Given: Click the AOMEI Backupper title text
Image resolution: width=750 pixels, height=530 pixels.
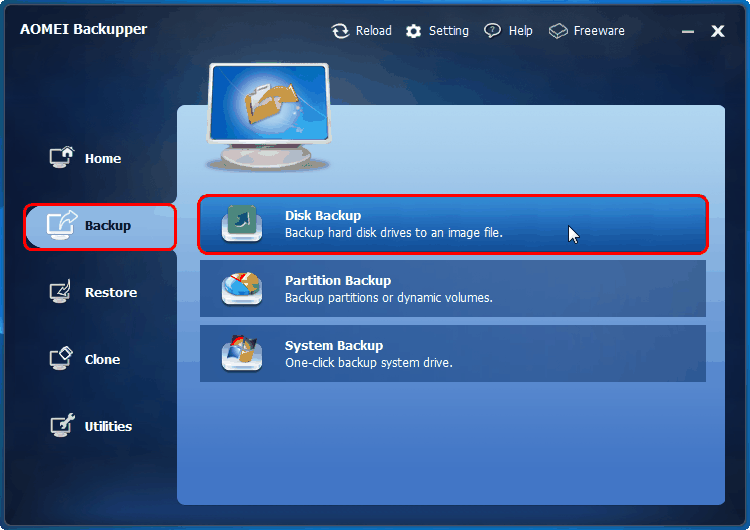Looking at the screenshot, I should click(x=84, y=29).
